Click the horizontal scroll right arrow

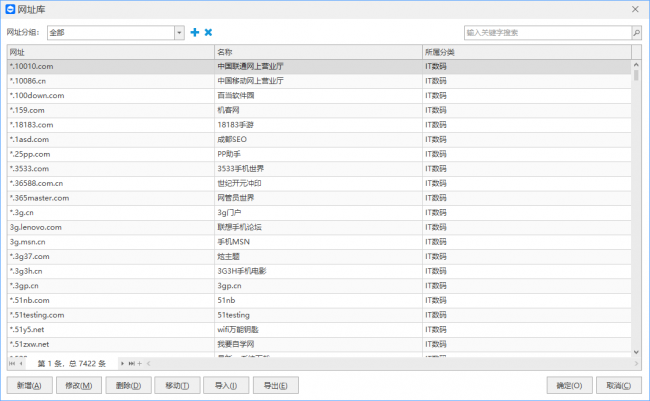[x=636, y=364]
